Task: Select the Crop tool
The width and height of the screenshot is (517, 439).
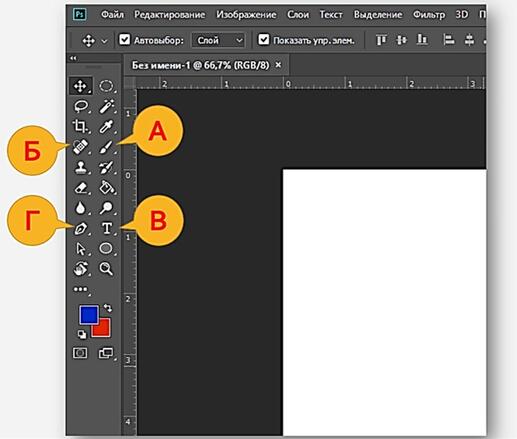Action: 80,126
